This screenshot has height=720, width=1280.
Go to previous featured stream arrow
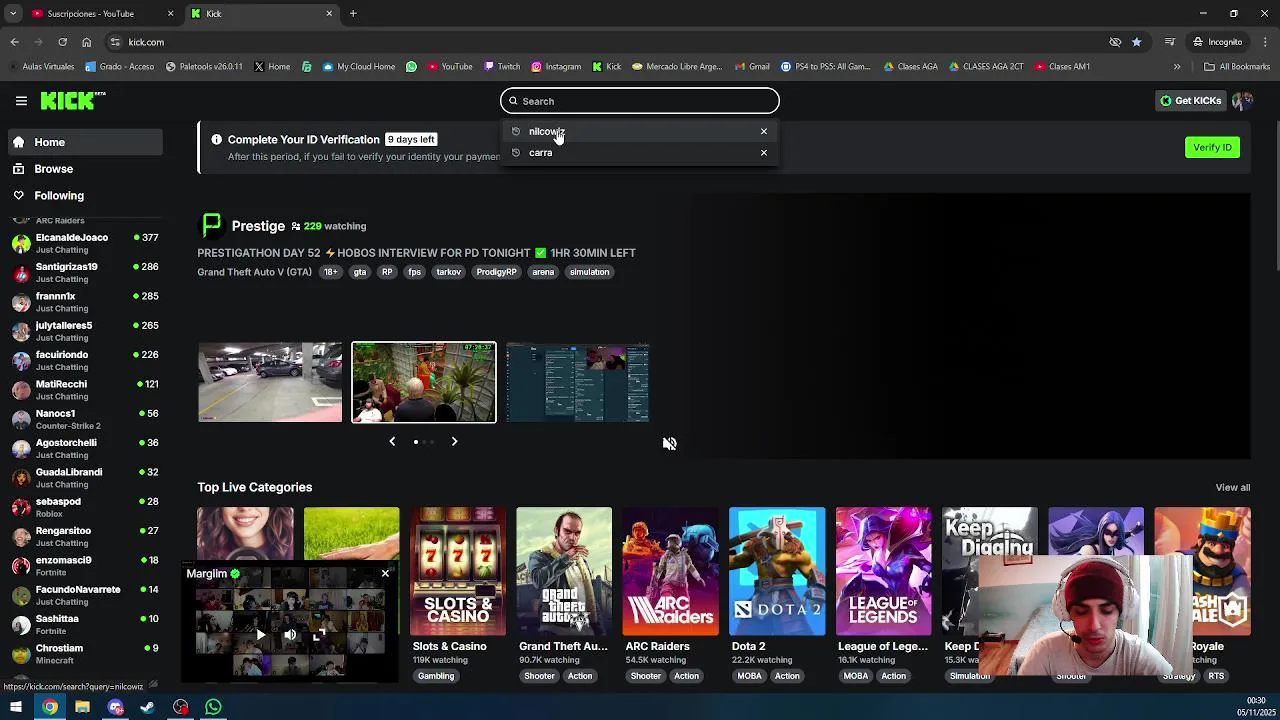[392, 441]
